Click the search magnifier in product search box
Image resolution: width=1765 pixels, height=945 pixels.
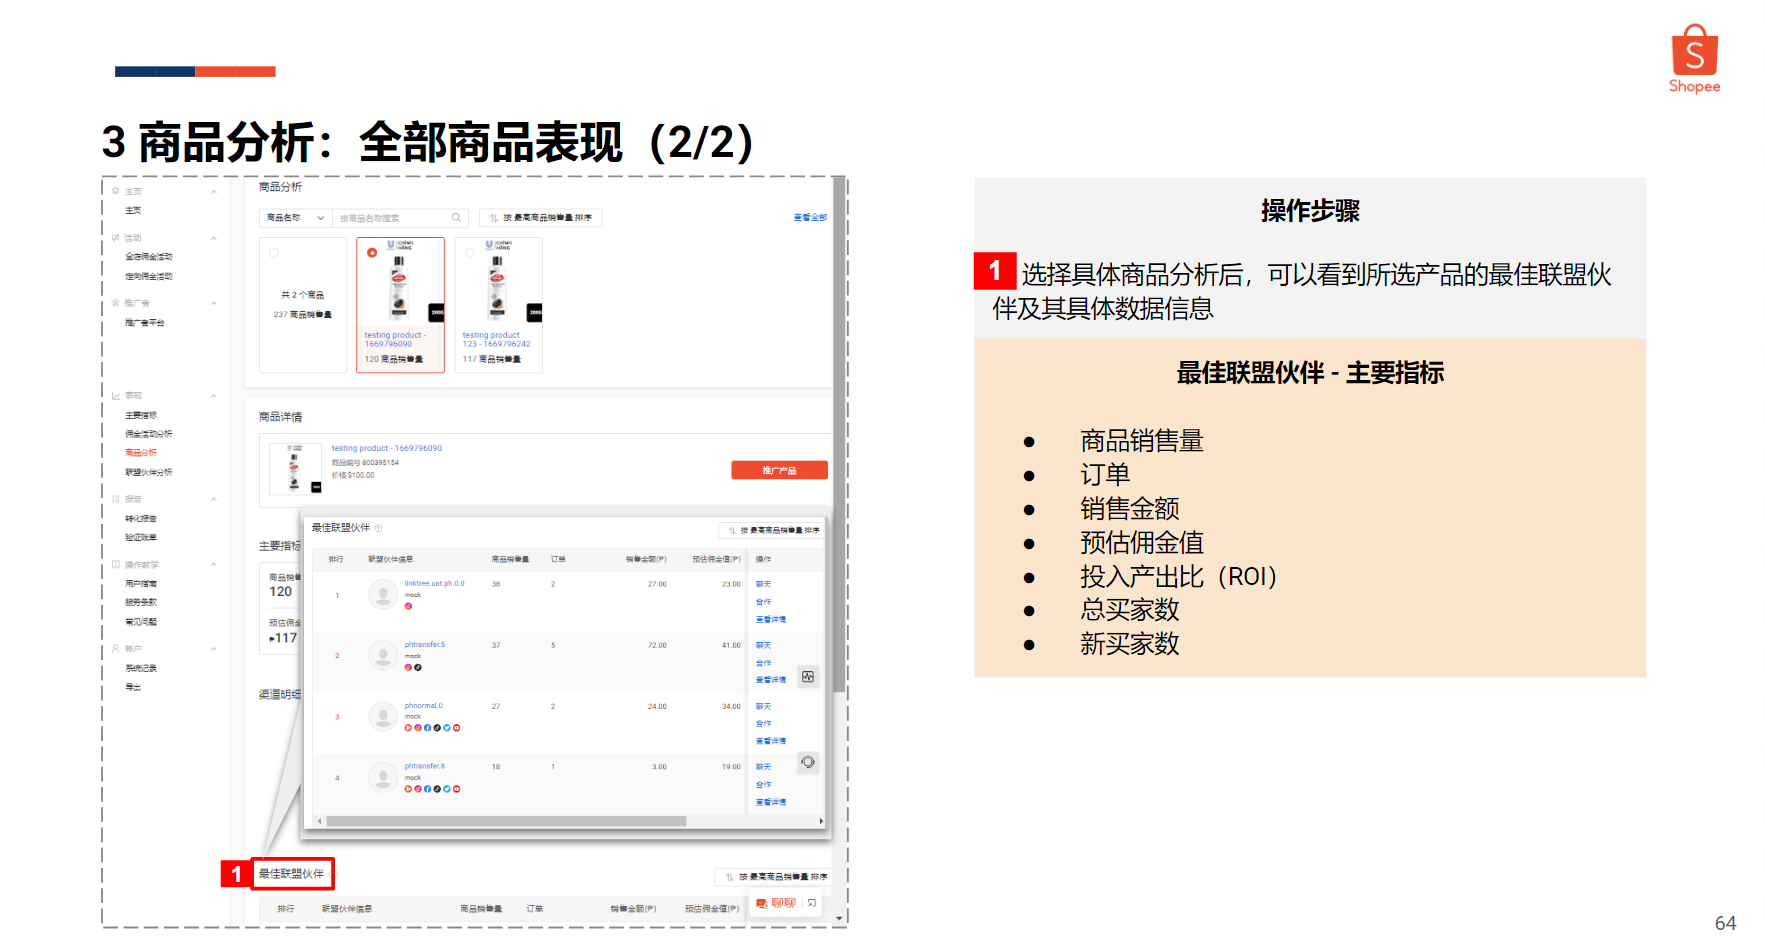pyautogui.click(x=456, y=218)
